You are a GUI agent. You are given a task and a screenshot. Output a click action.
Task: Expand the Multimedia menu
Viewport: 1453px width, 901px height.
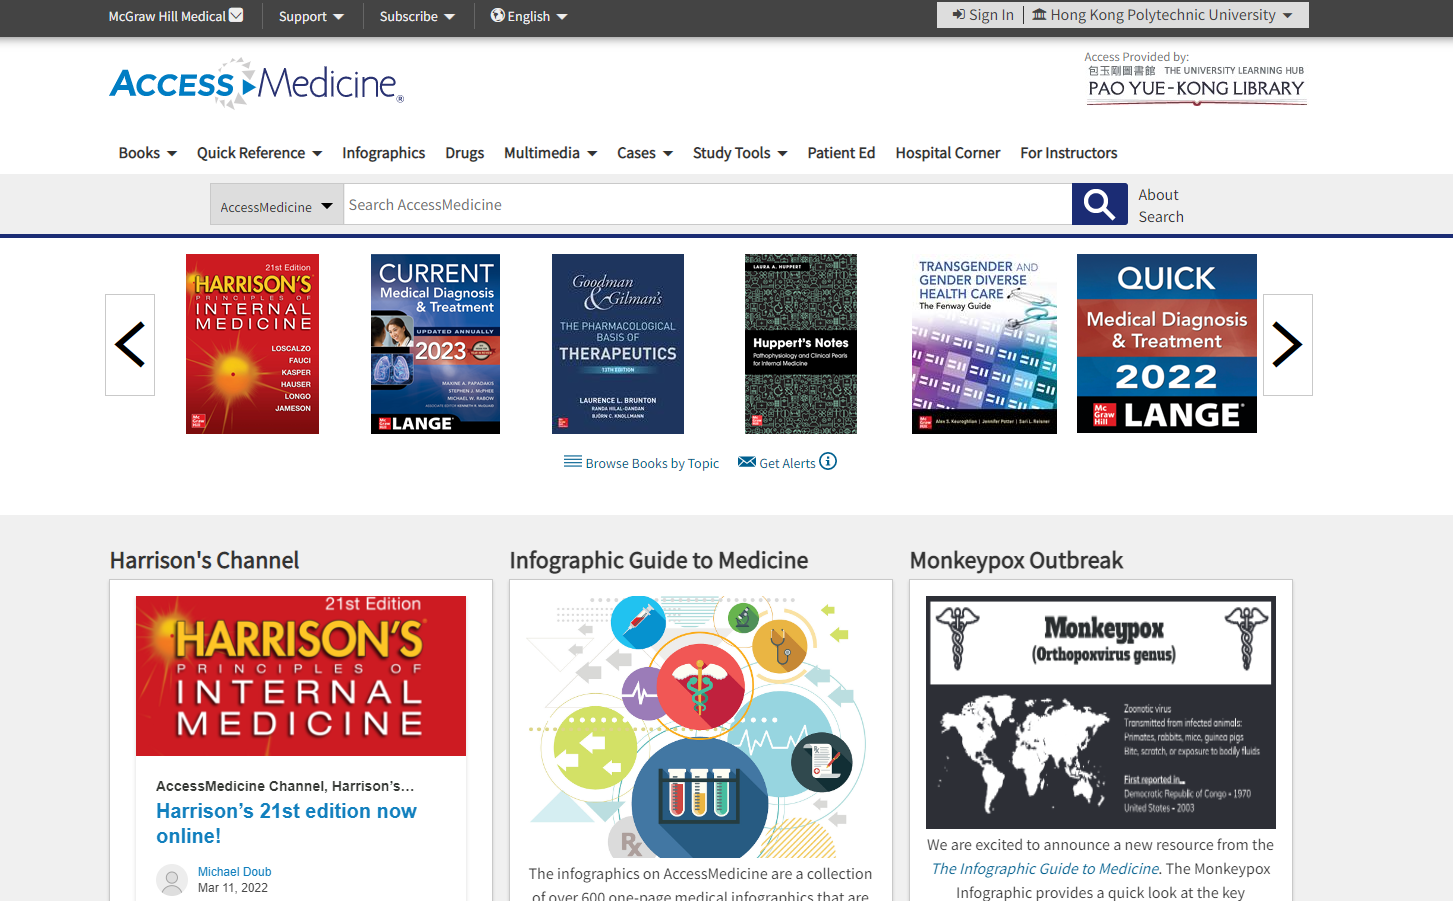[x=551, y=153]
